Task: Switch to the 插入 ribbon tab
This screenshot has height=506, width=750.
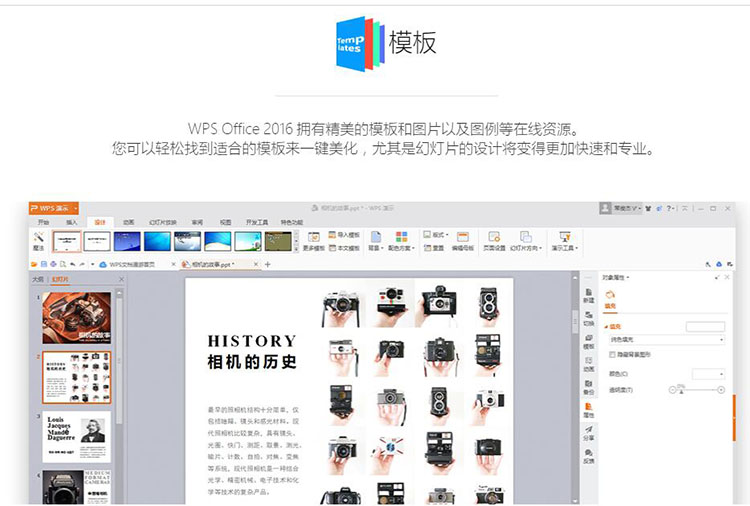Action: coord(71,222)
